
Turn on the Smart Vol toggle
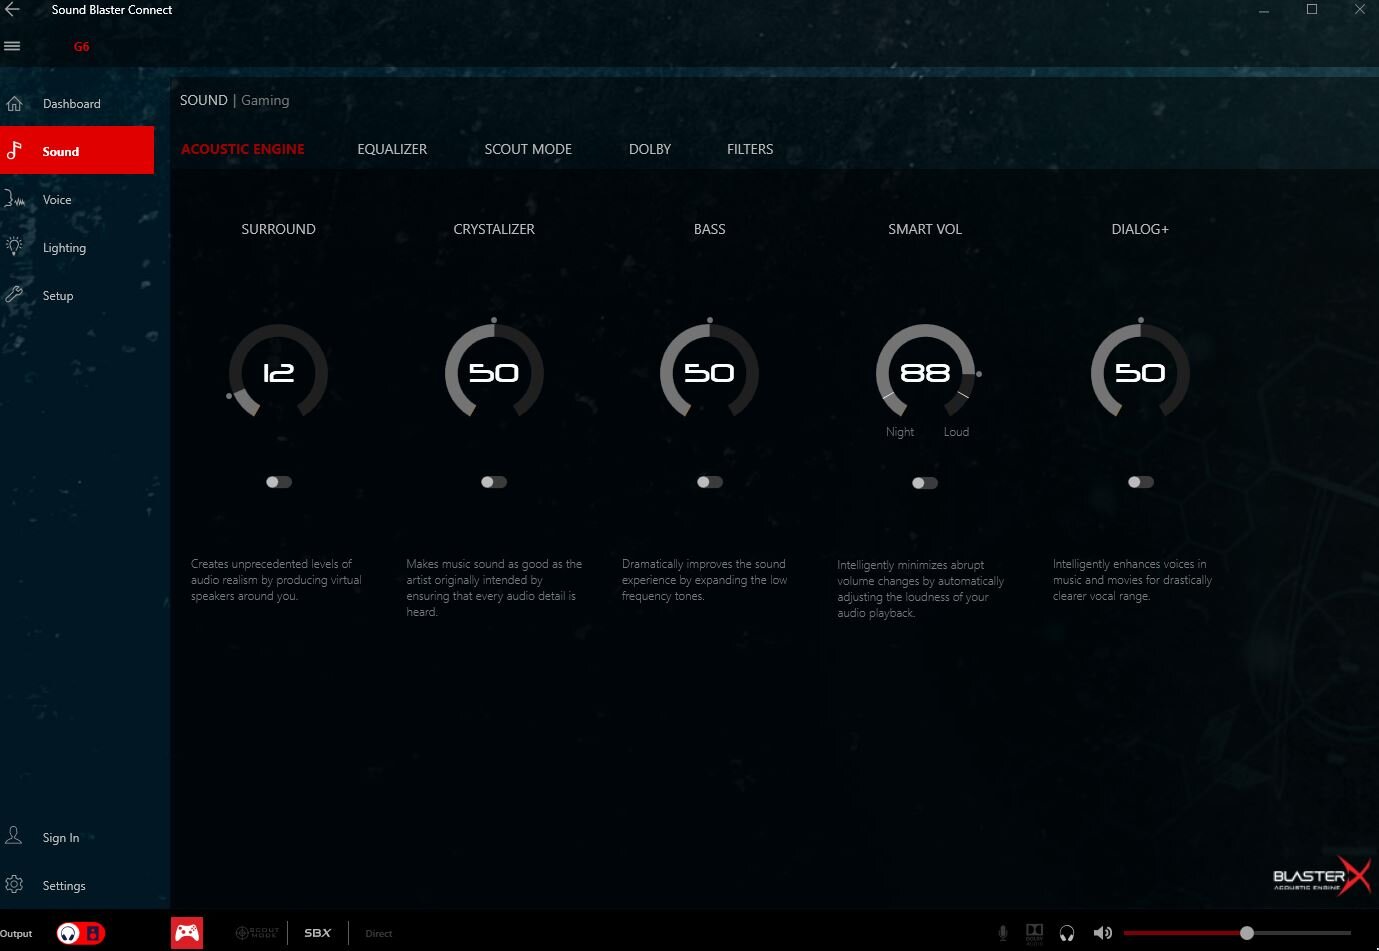point(925,483)
